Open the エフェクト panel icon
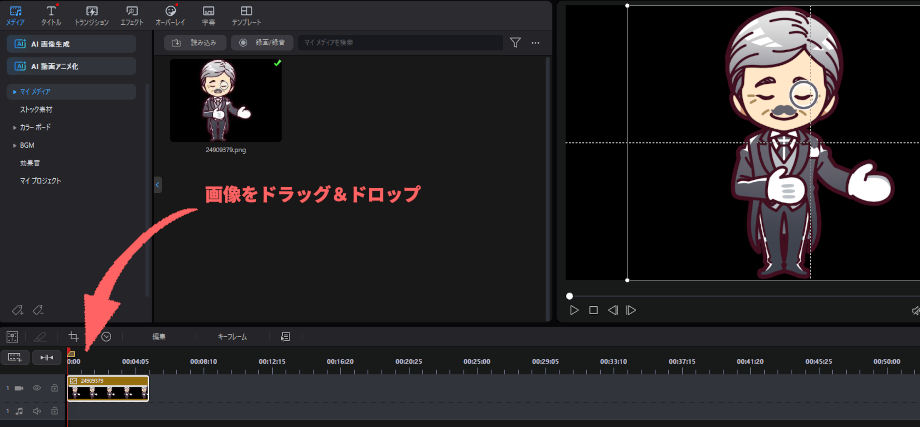920x427 pixels. (x=132, y=14)
